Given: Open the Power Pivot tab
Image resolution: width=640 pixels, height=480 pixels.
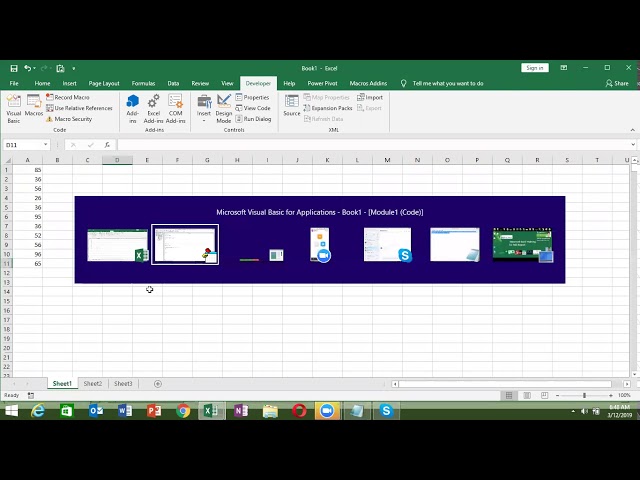Looking at the screenshot, I should coord(322,83).
